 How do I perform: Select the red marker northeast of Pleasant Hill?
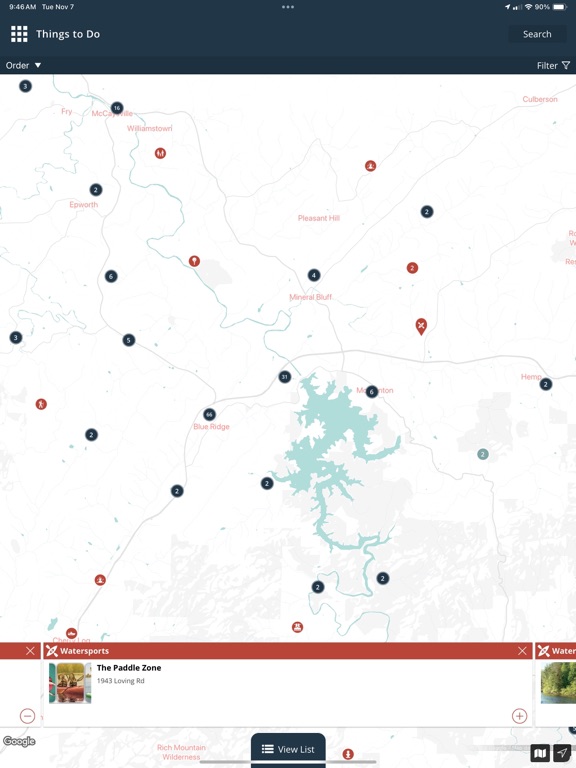pos(370,166)
